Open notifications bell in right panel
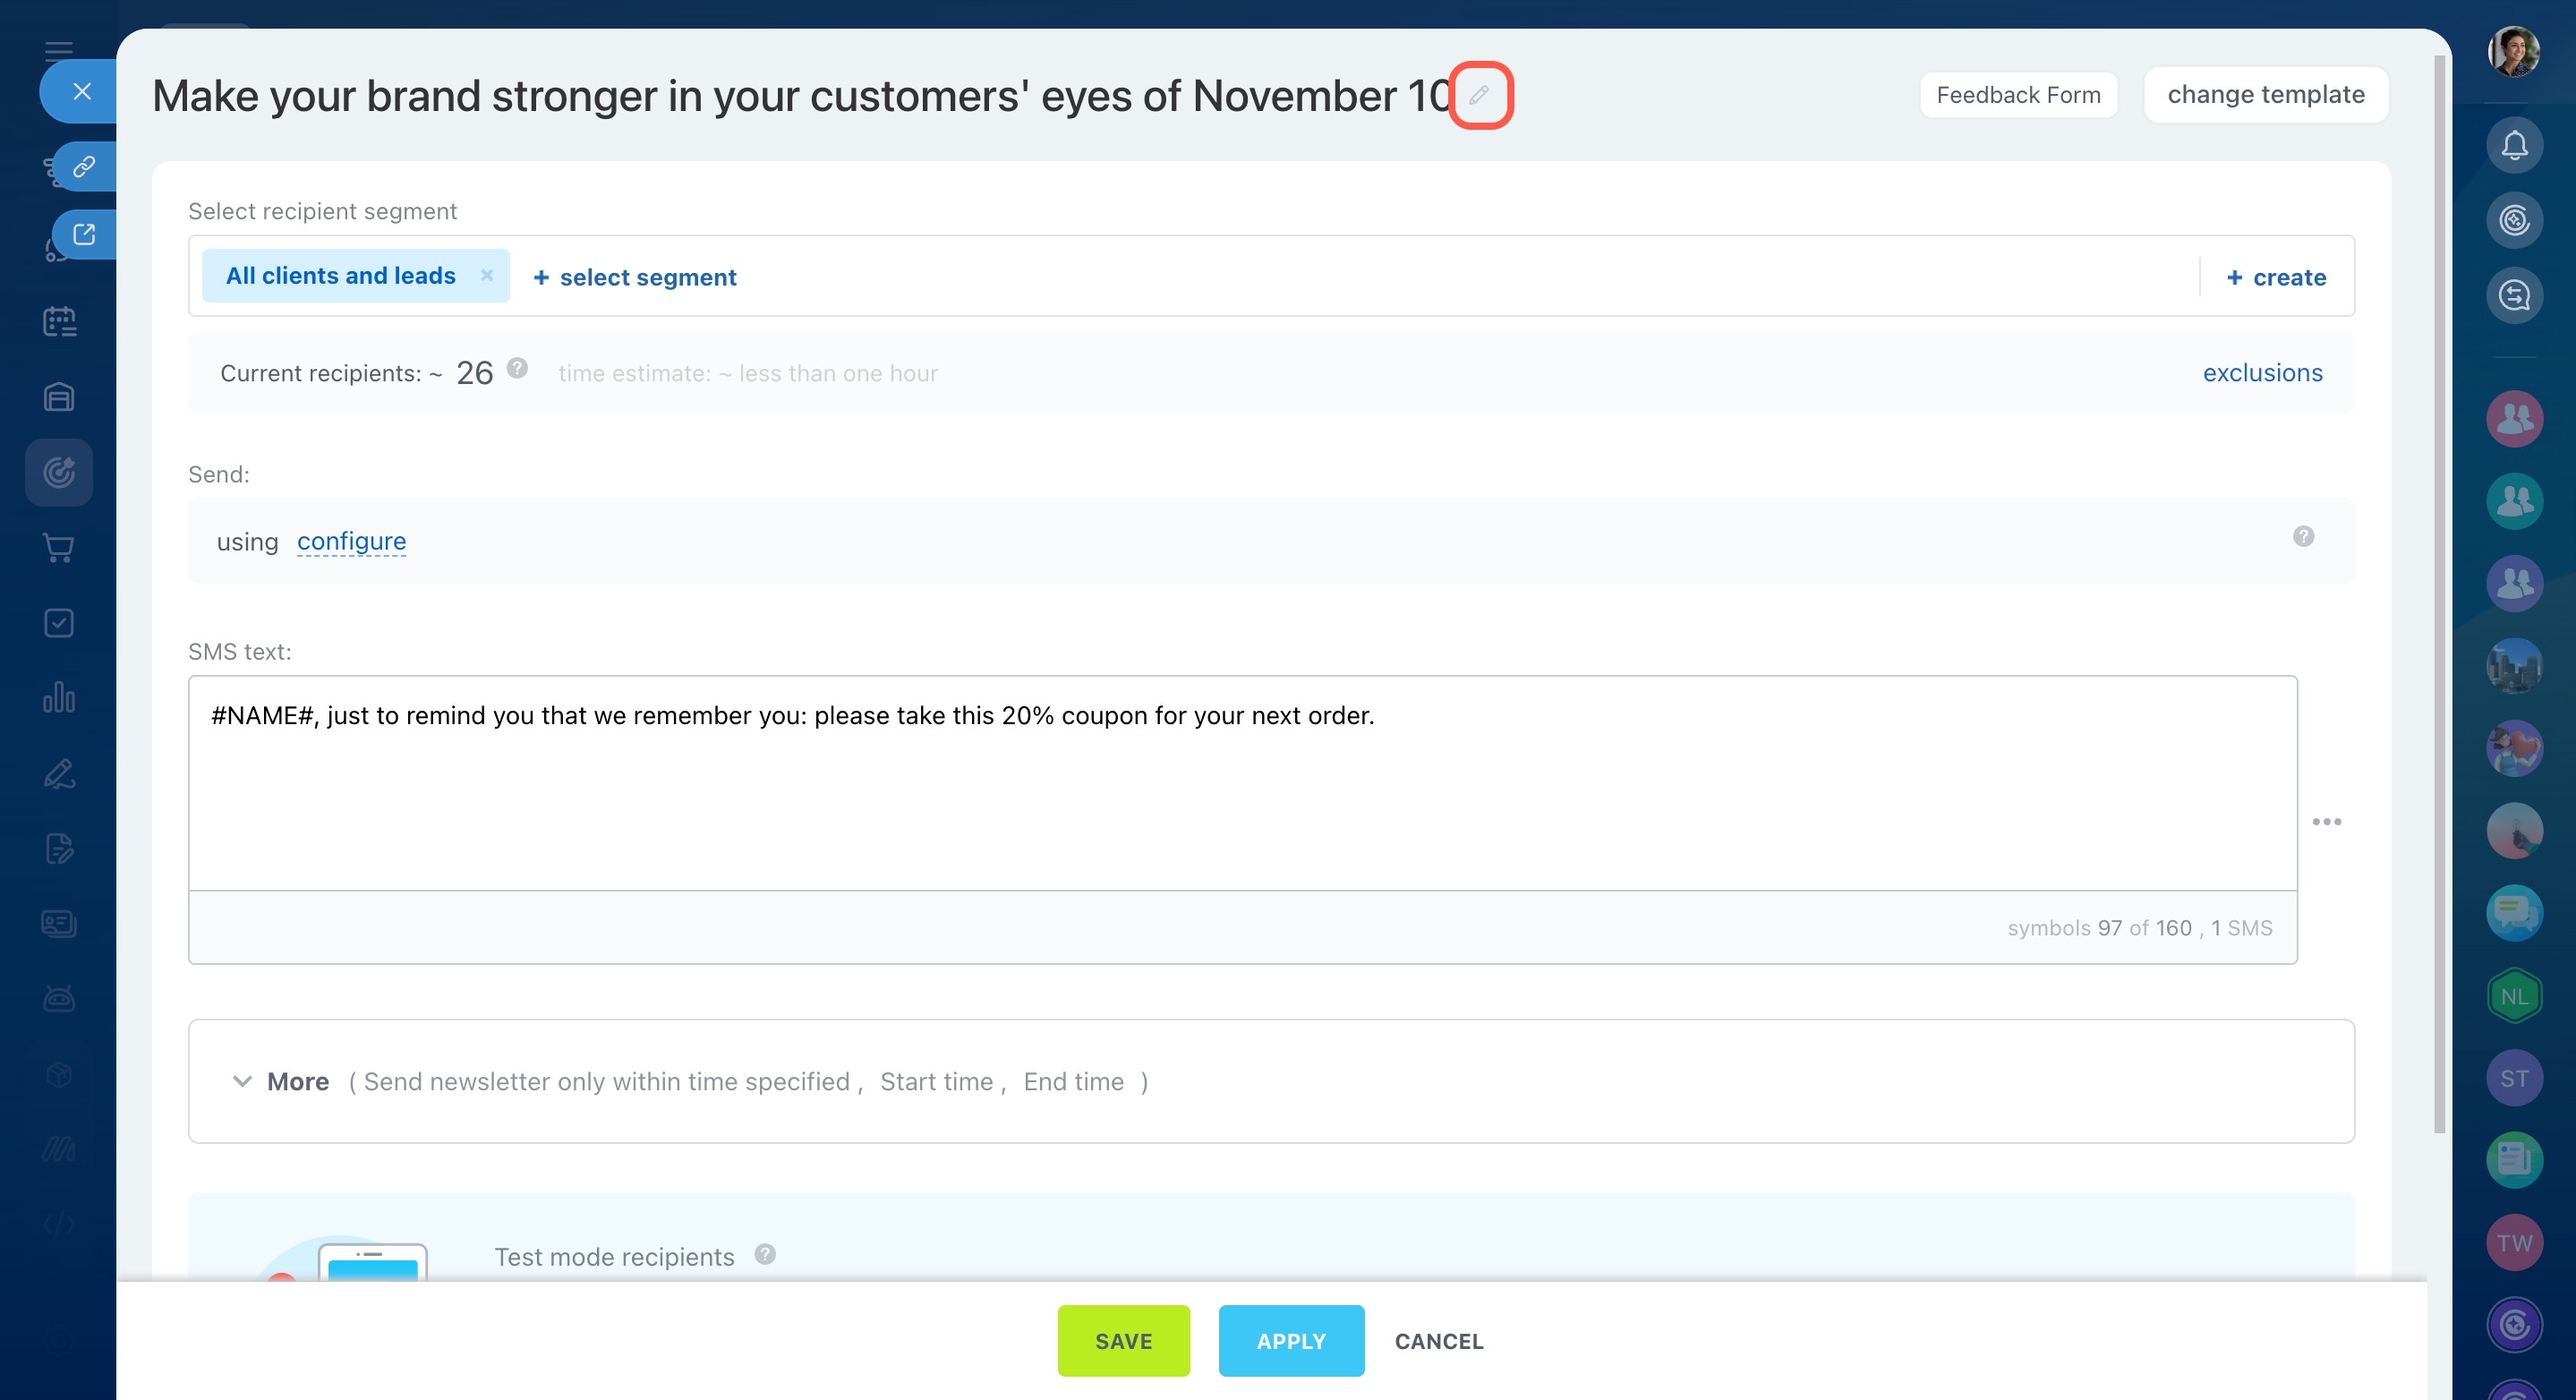Screen dimensions: 2576x1400 (2514, 146)
